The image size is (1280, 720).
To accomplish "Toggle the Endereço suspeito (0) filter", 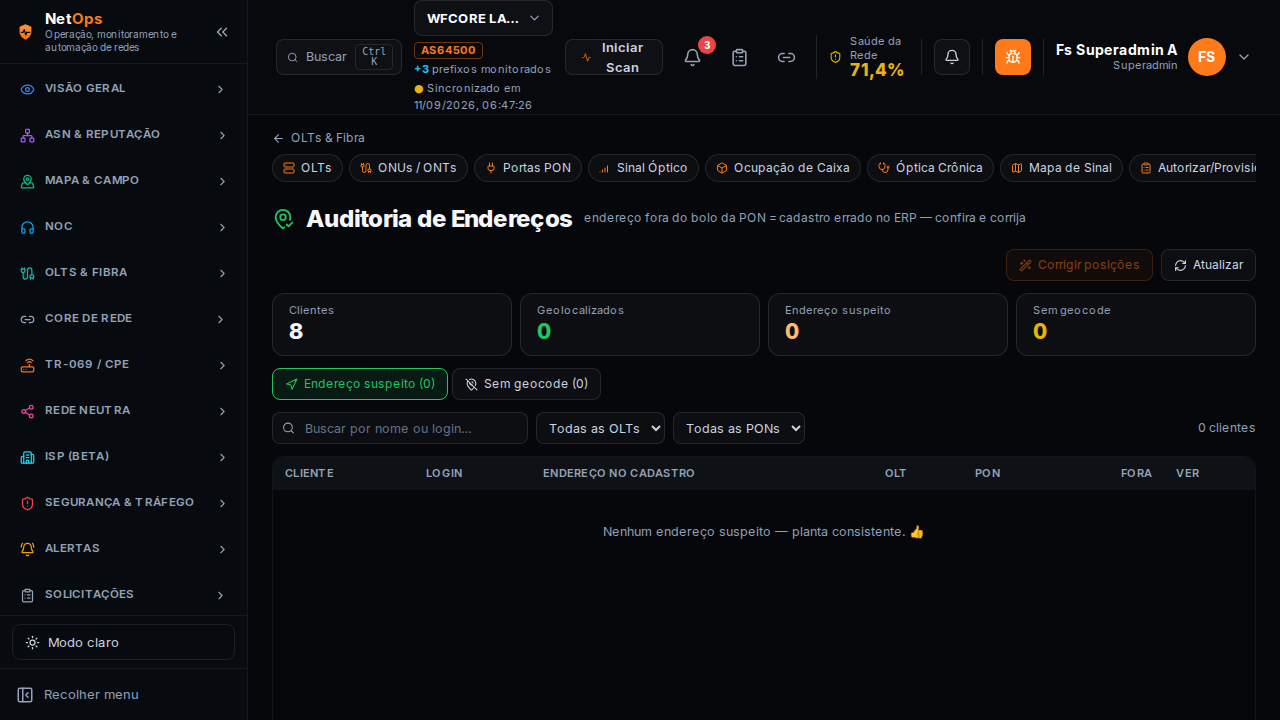I will [x=360, y=384].
